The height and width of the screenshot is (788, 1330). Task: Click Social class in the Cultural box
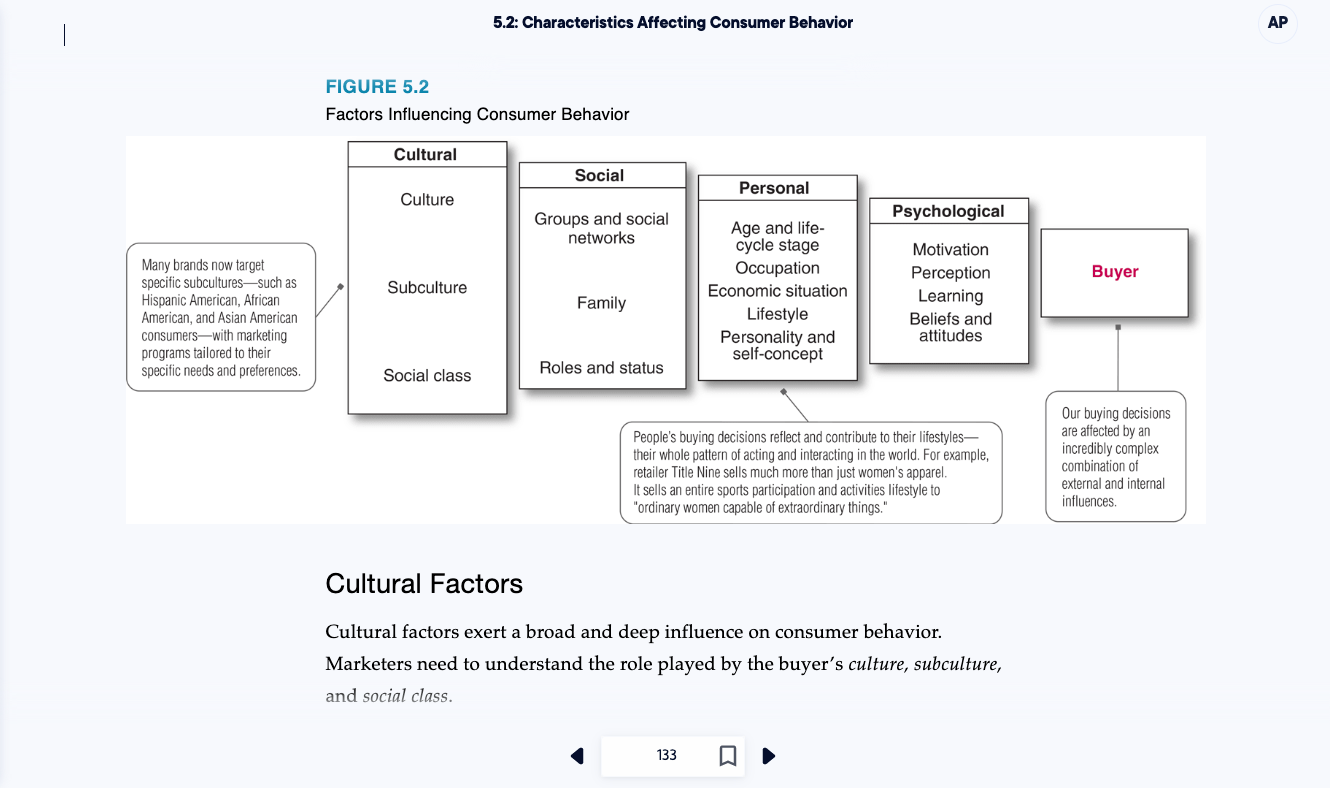[x=427, y=376]
